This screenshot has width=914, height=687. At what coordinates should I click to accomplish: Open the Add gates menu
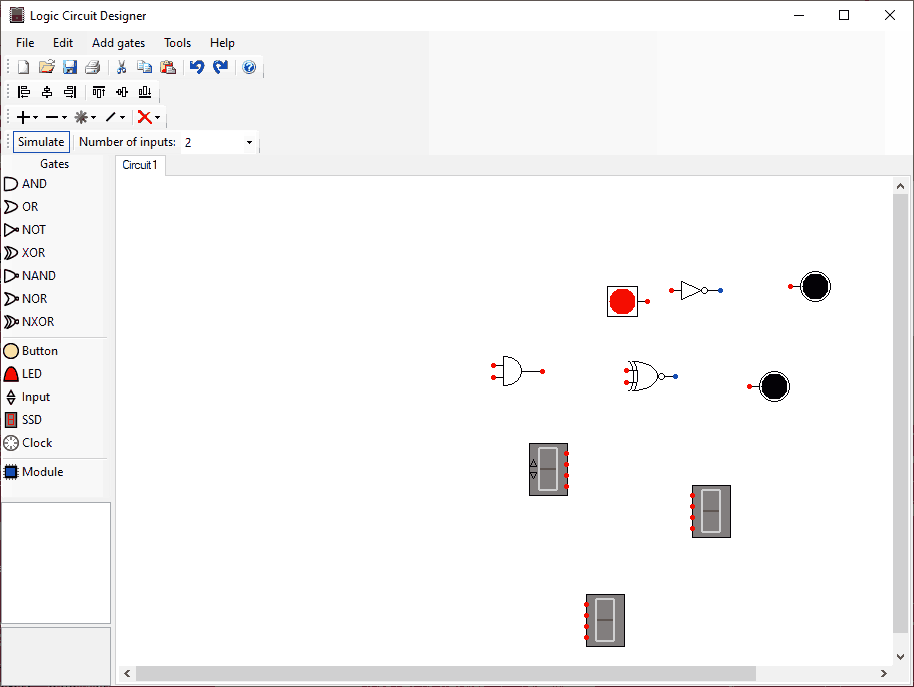[118, 43]
